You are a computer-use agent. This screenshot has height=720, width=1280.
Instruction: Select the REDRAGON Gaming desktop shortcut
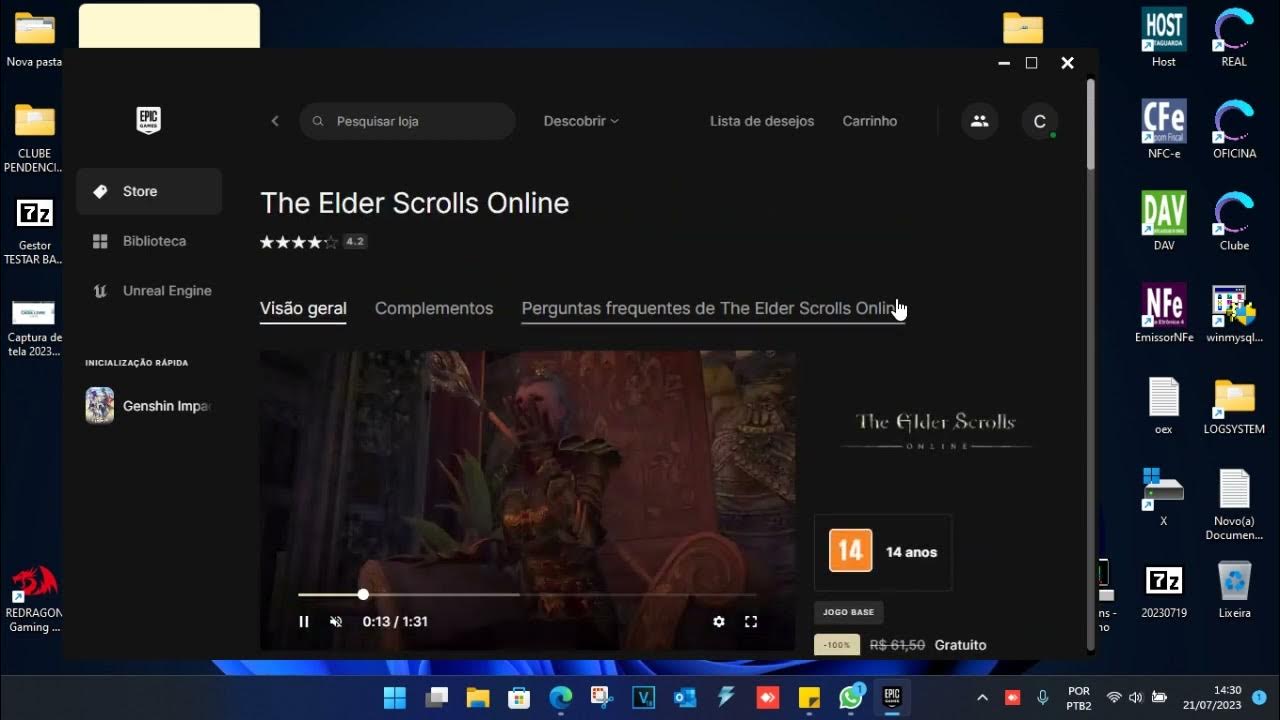click(35, 600)
